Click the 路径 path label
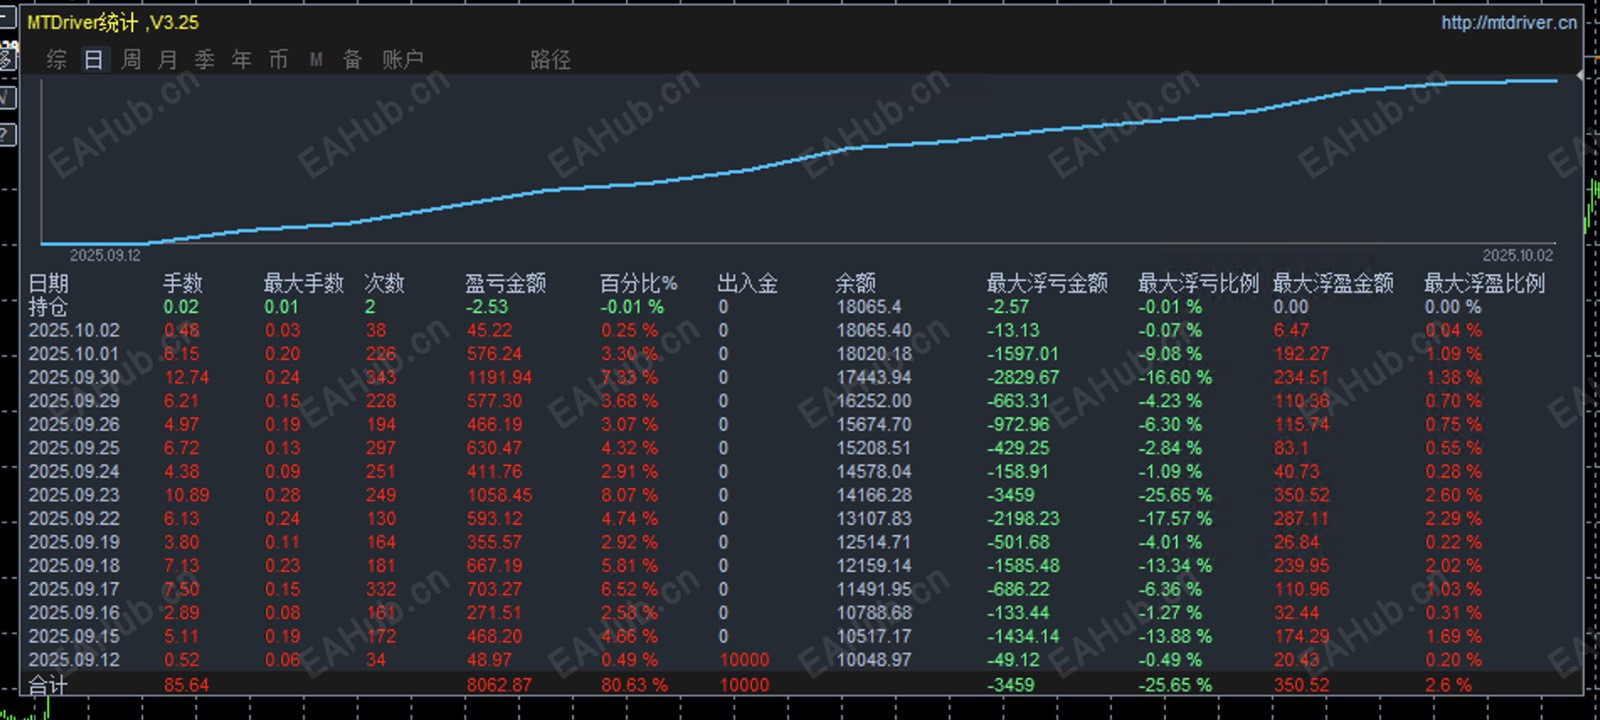The width and height of the screenshot is (1600, 720). [551, 59]
